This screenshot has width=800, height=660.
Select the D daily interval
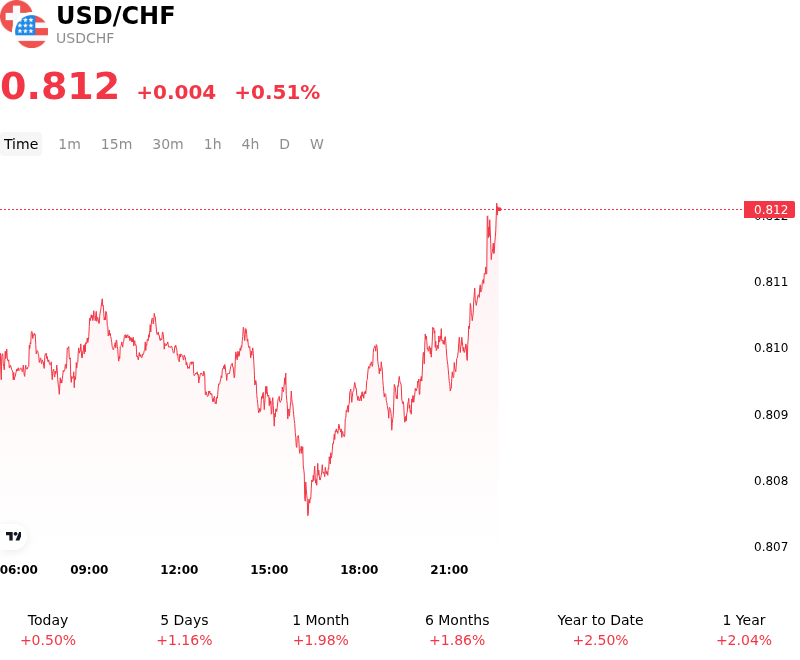284,144
